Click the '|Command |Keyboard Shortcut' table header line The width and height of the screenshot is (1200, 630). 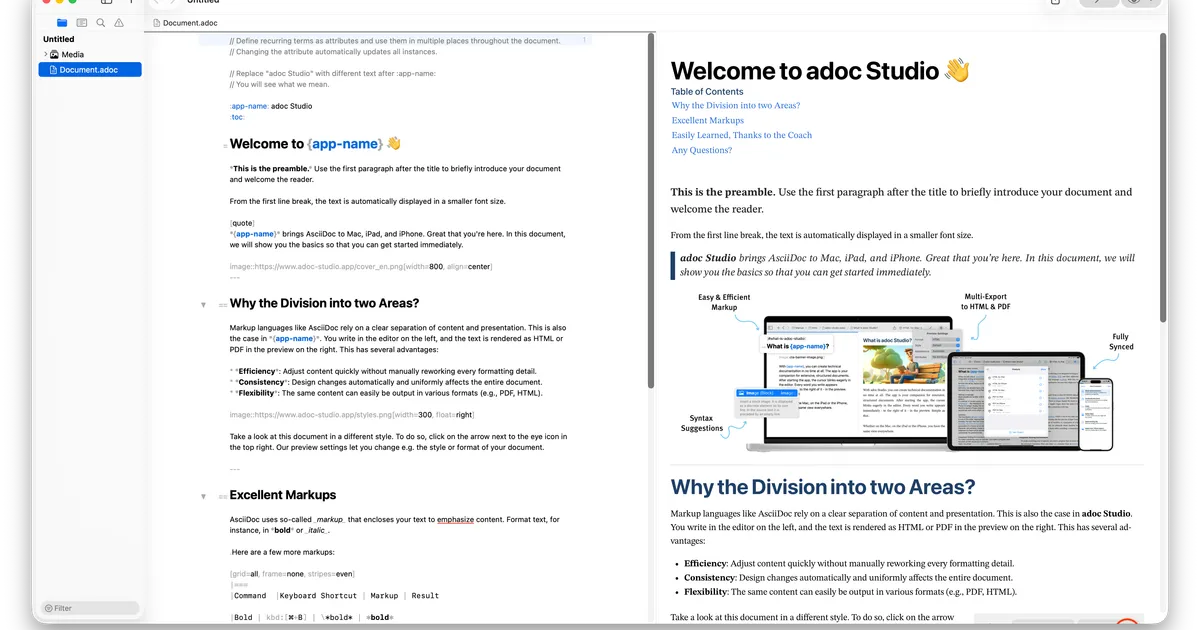pyautogui.click(x=335, y=595)
